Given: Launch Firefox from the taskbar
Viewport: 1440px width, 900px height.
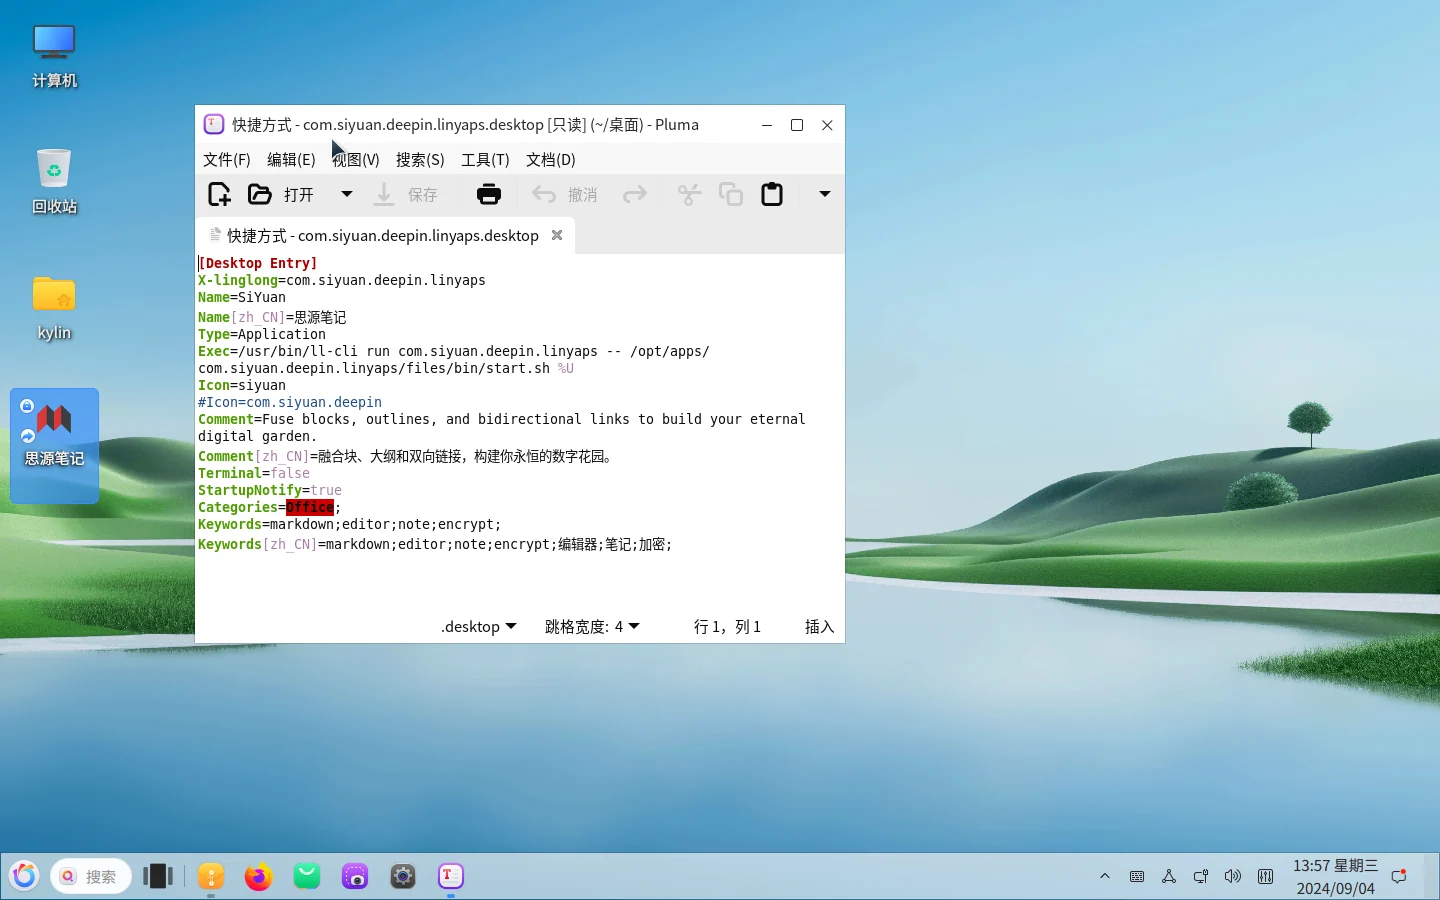Looking at the screenshot, I should coord(258,877).
